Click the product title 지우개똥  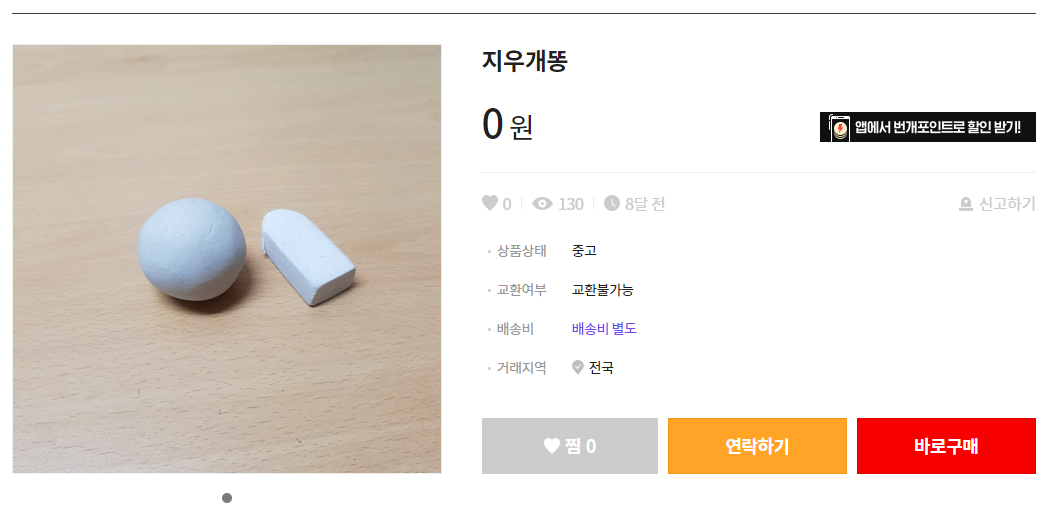click(525, 62)
